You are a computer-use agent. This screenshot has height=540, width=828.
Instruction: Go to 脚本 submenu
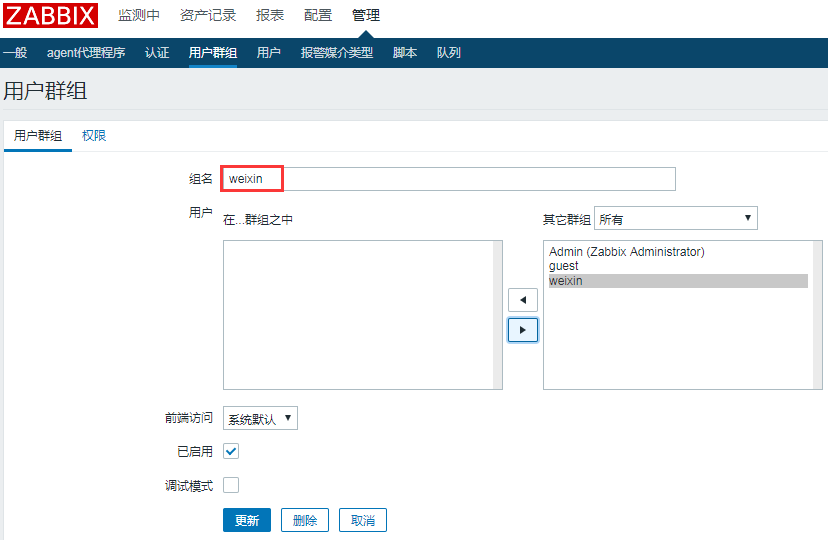click(405, 53)
